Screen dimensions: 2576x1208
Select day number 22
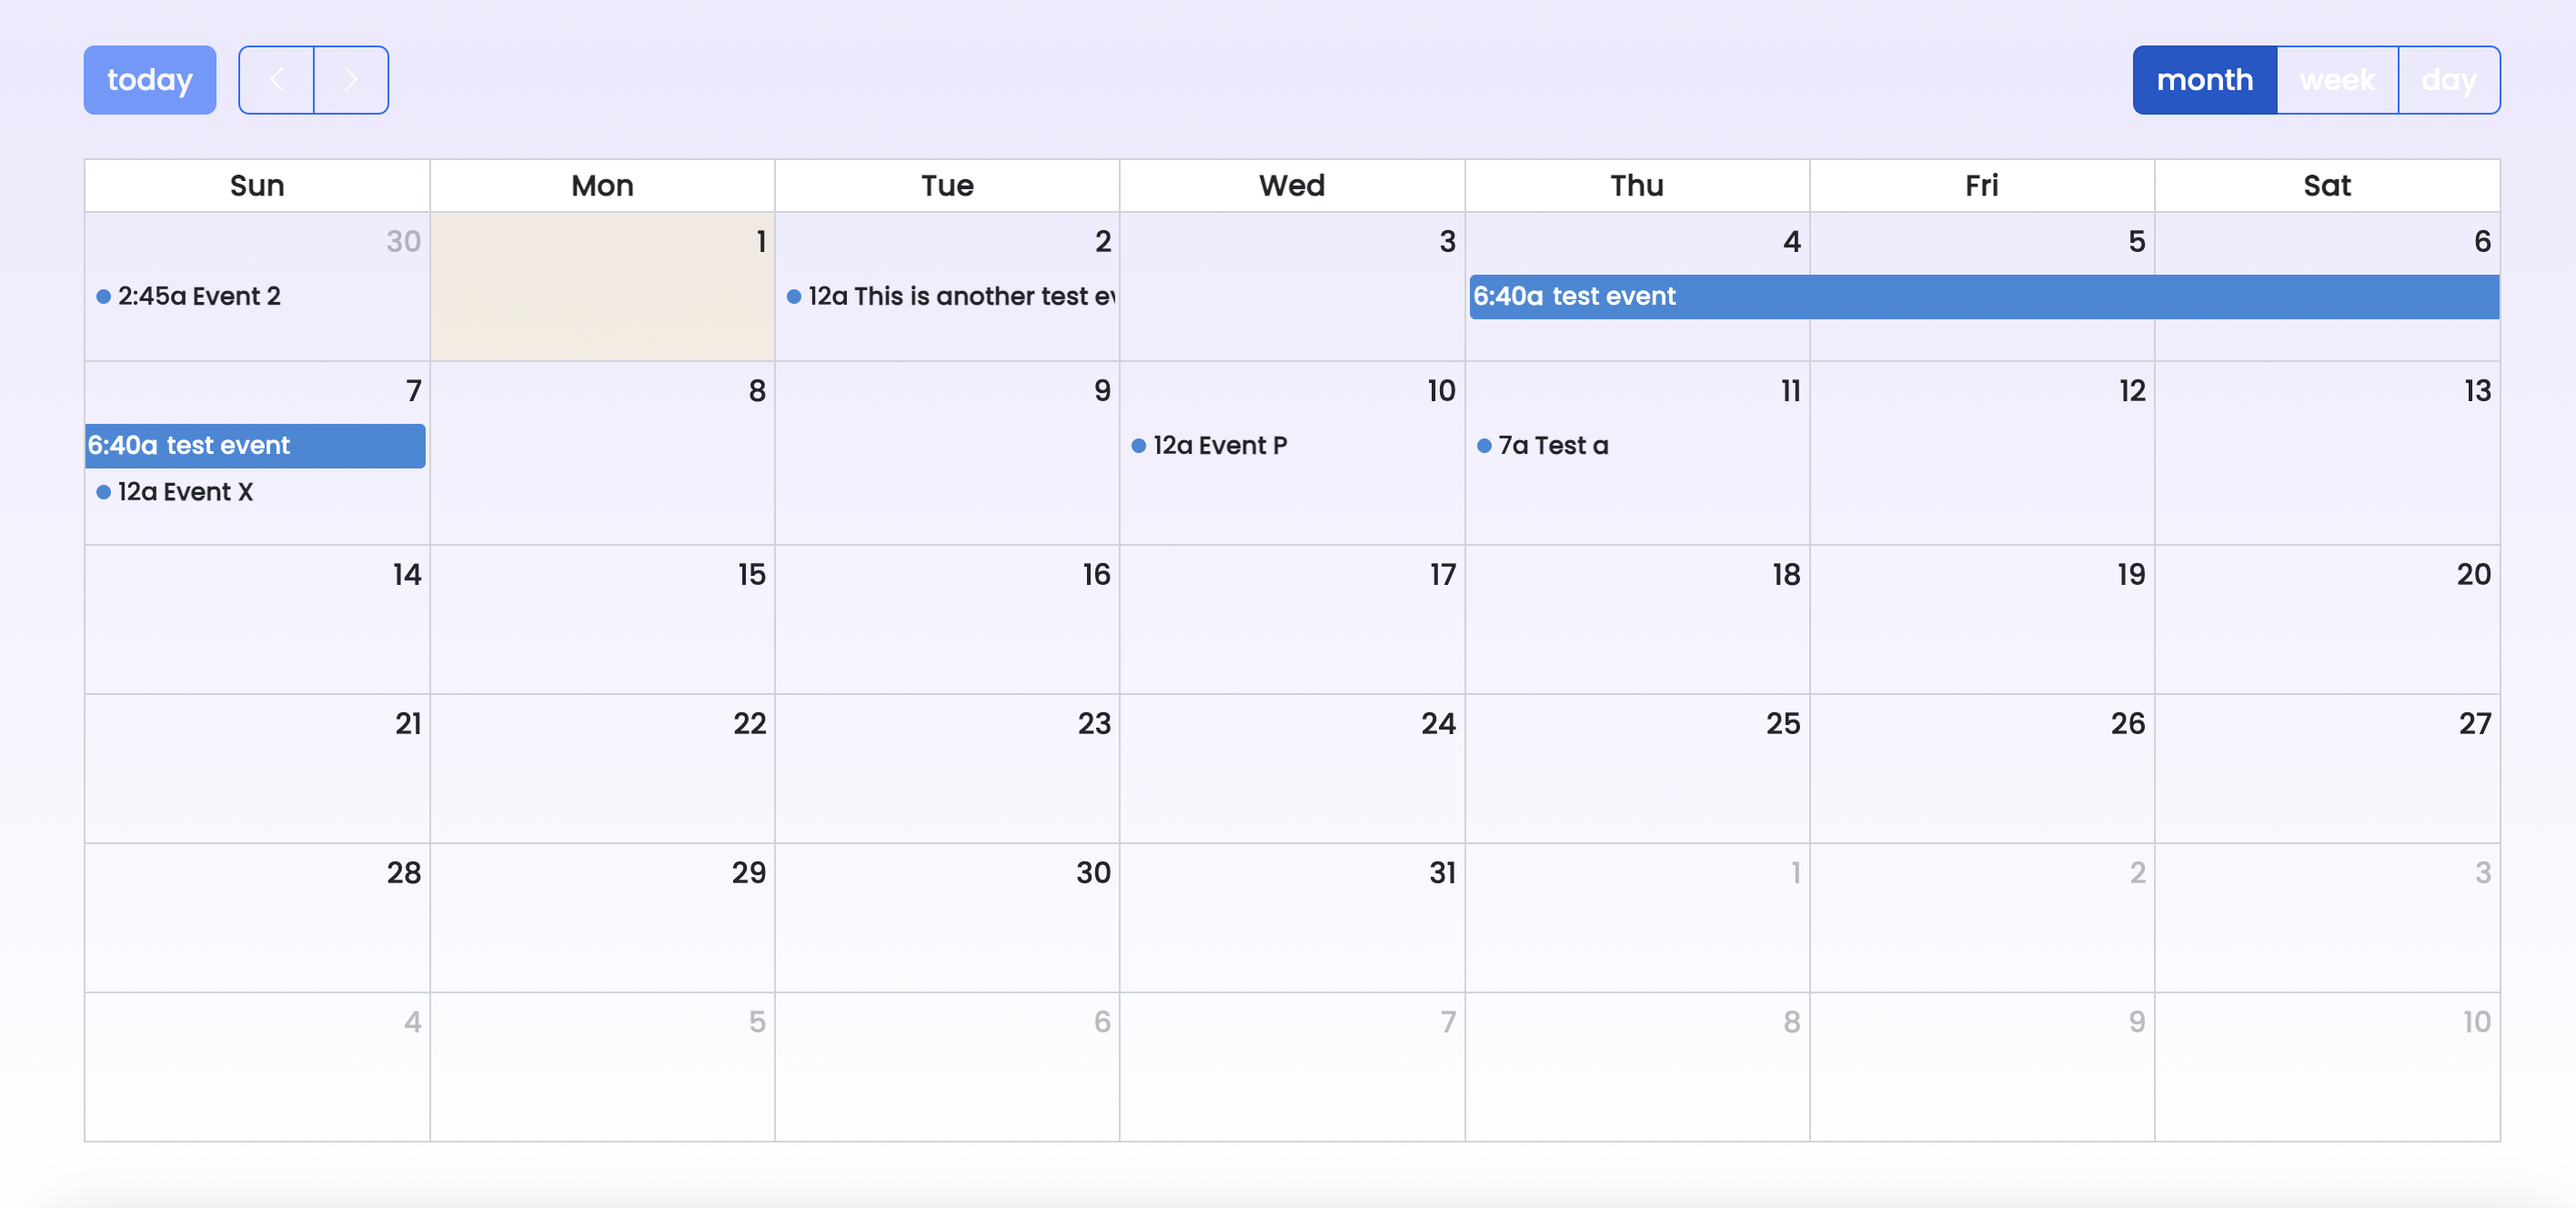[x=749, y=724]
